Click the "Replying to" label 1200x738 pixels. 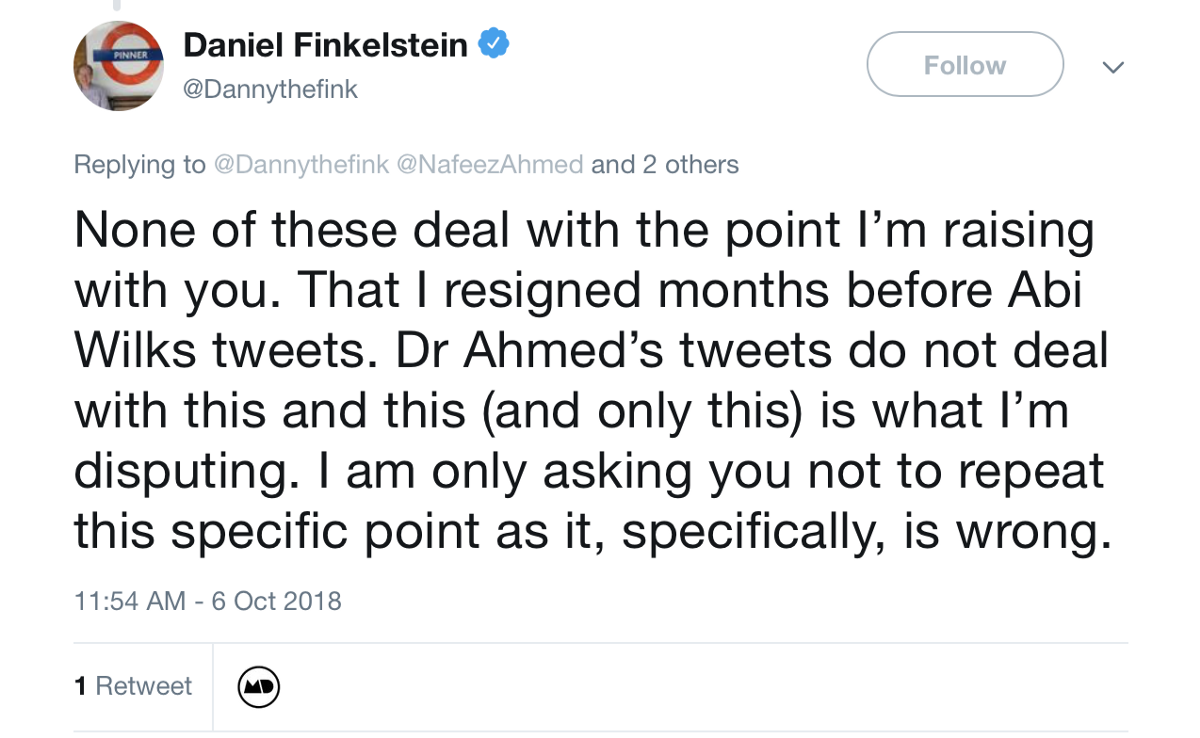(x=139, y=164)
